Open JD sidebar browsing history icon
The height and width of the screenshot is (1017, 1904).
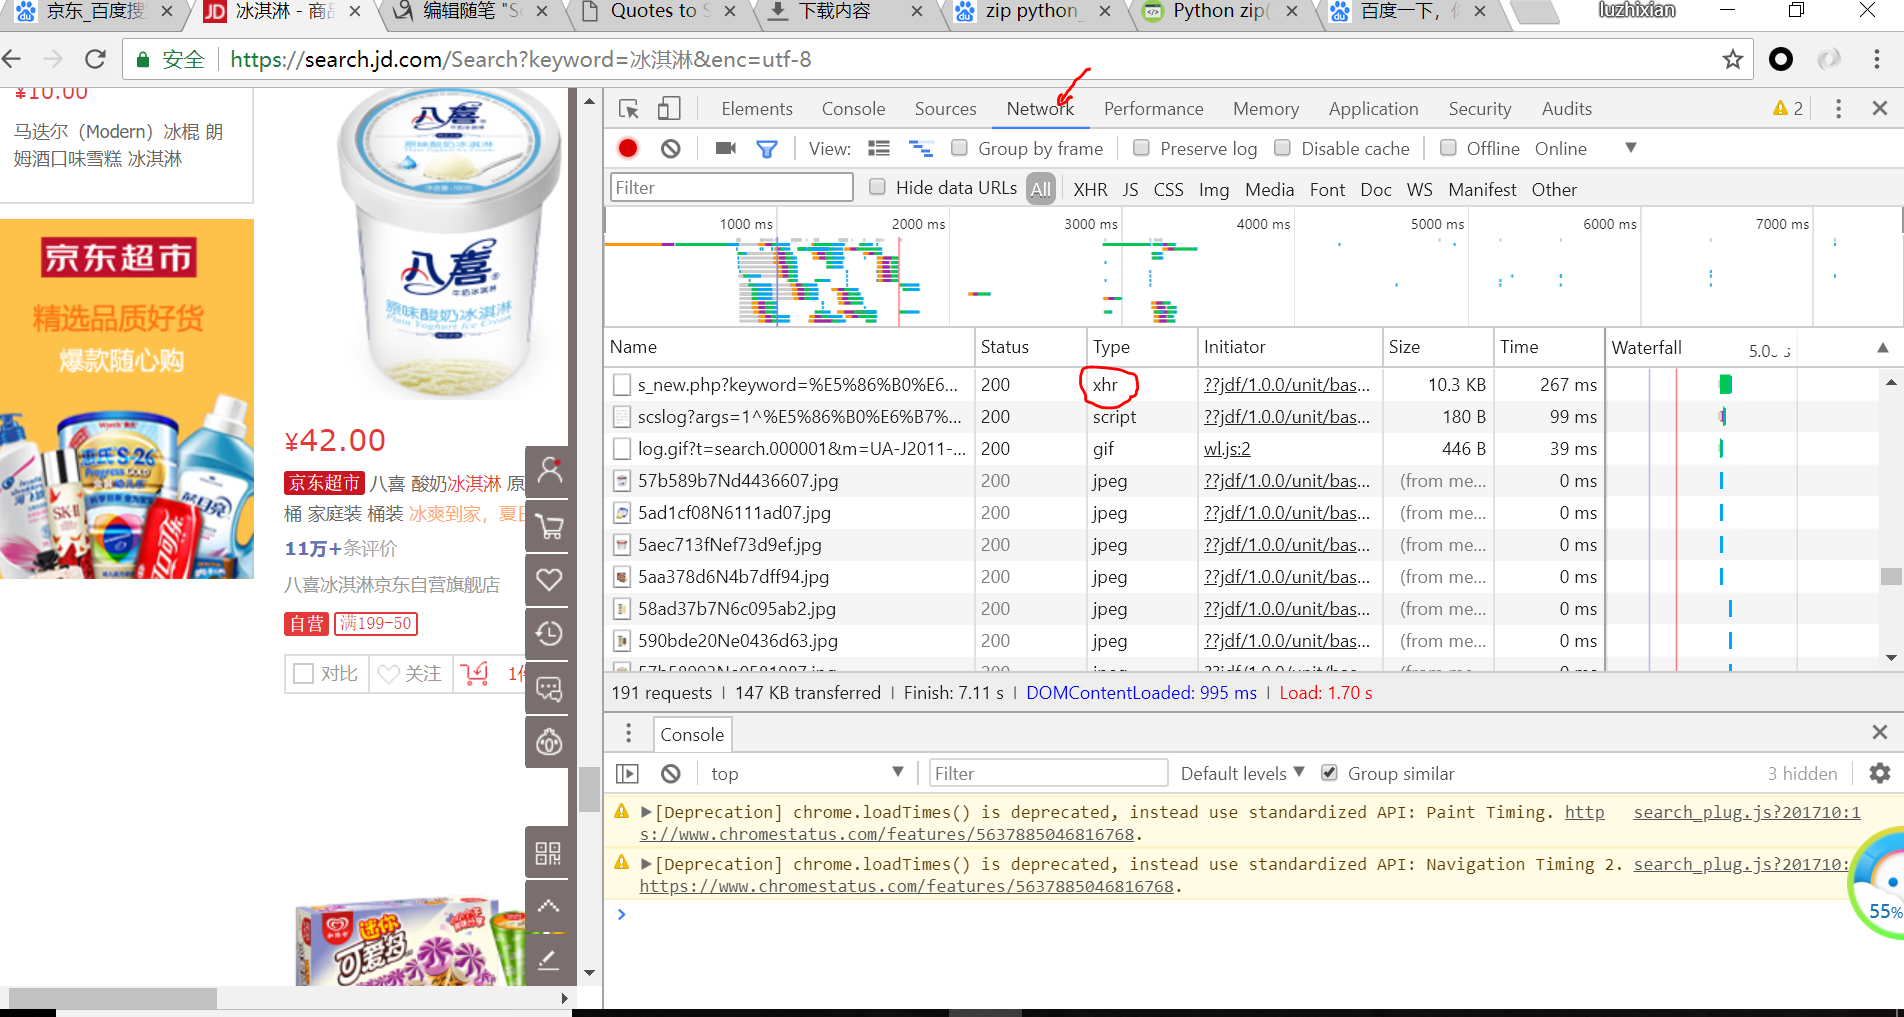(549, 634)
